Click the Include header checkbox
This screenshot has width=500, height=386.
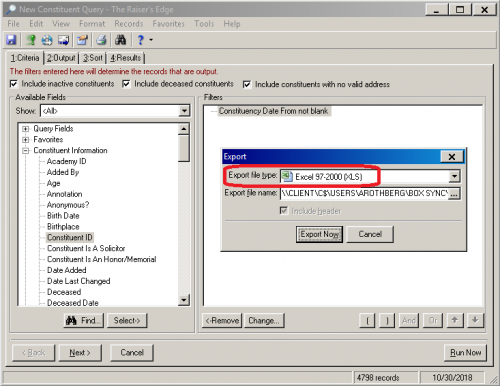(284, 211)
